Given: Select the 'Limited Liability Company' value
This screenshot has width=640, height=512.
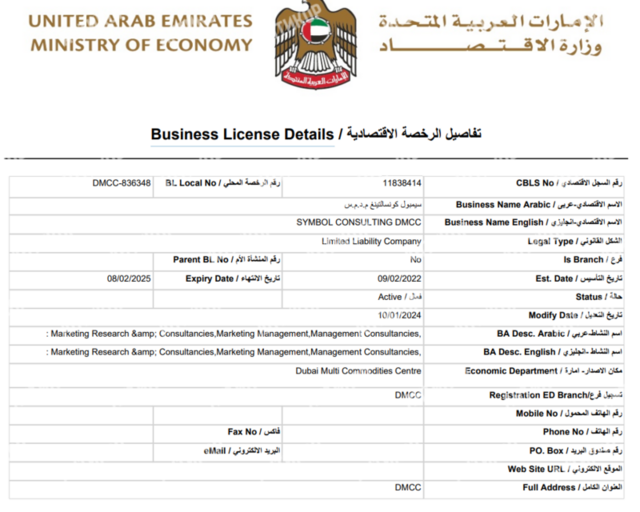Looking at the screenshot, I should (371, 241).
